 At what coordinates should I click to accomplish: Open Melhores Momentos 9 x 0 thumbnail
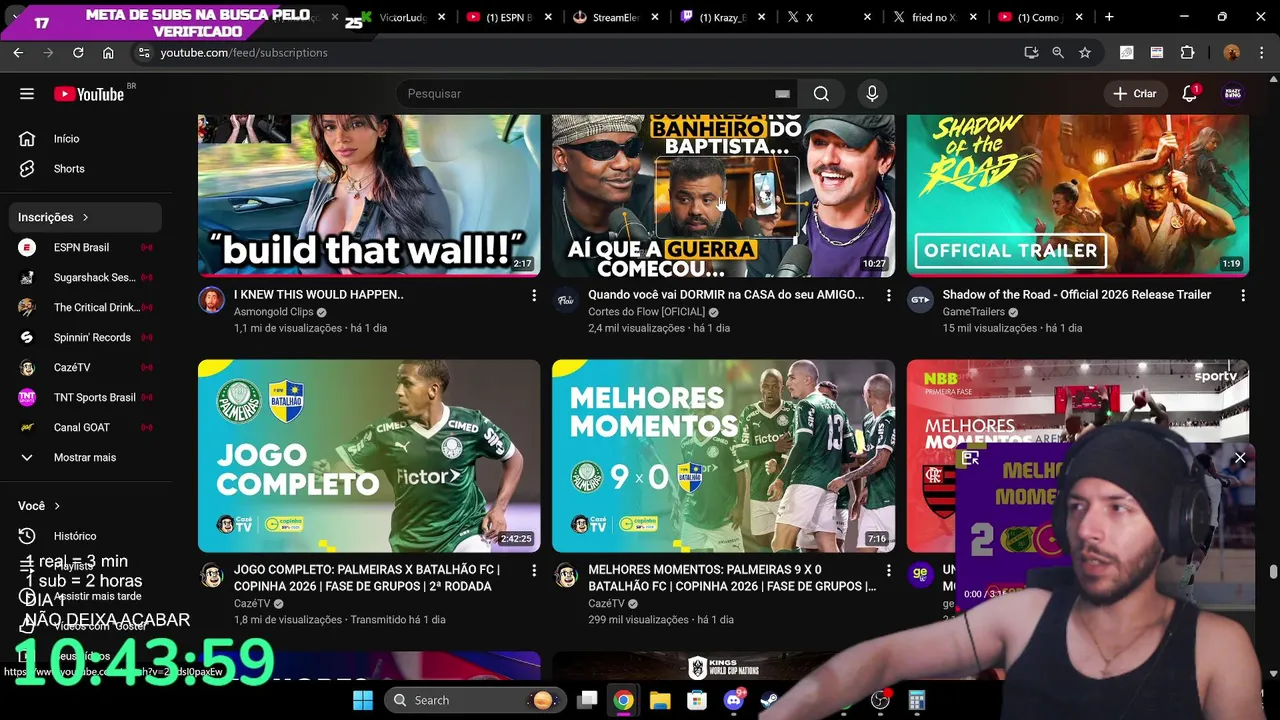[x=723, y=456]
